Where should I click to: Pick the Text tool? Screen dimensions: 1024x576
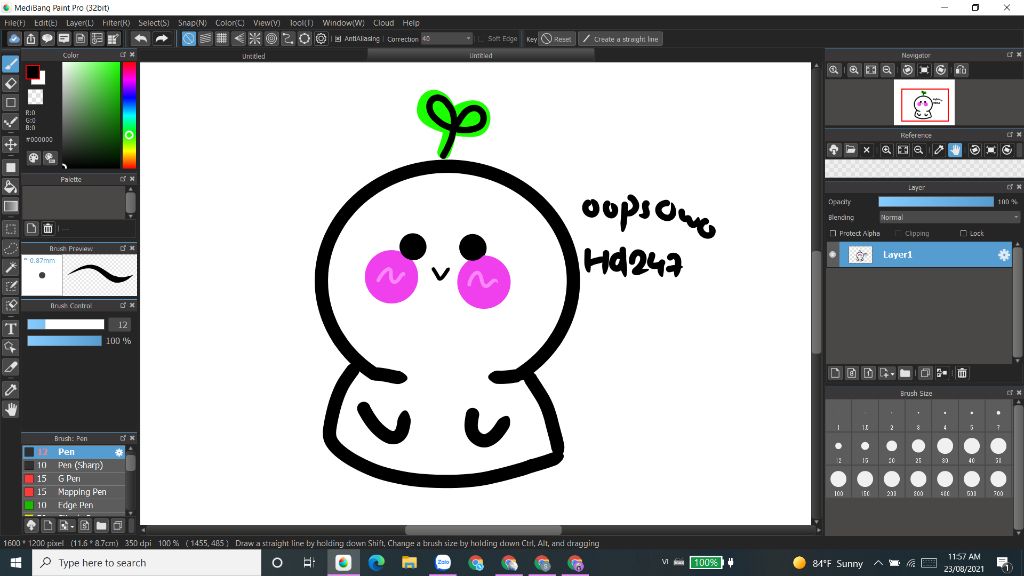click(11, 328)
